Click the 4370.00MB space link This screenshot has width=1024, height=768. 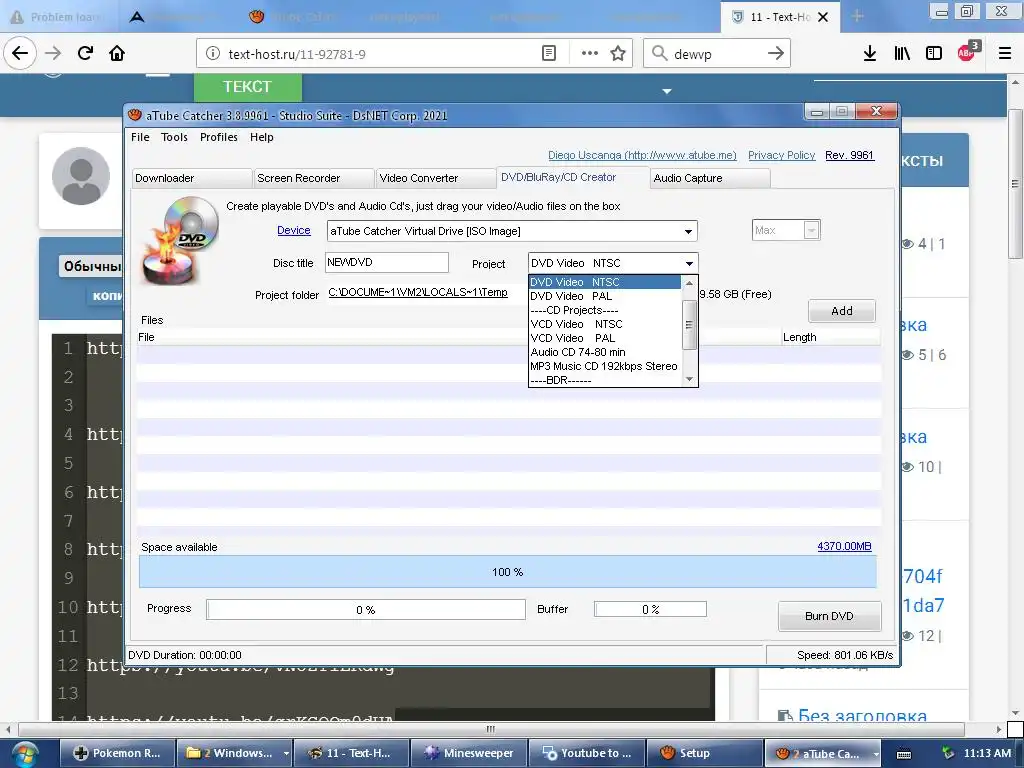(x=844, y=546)
